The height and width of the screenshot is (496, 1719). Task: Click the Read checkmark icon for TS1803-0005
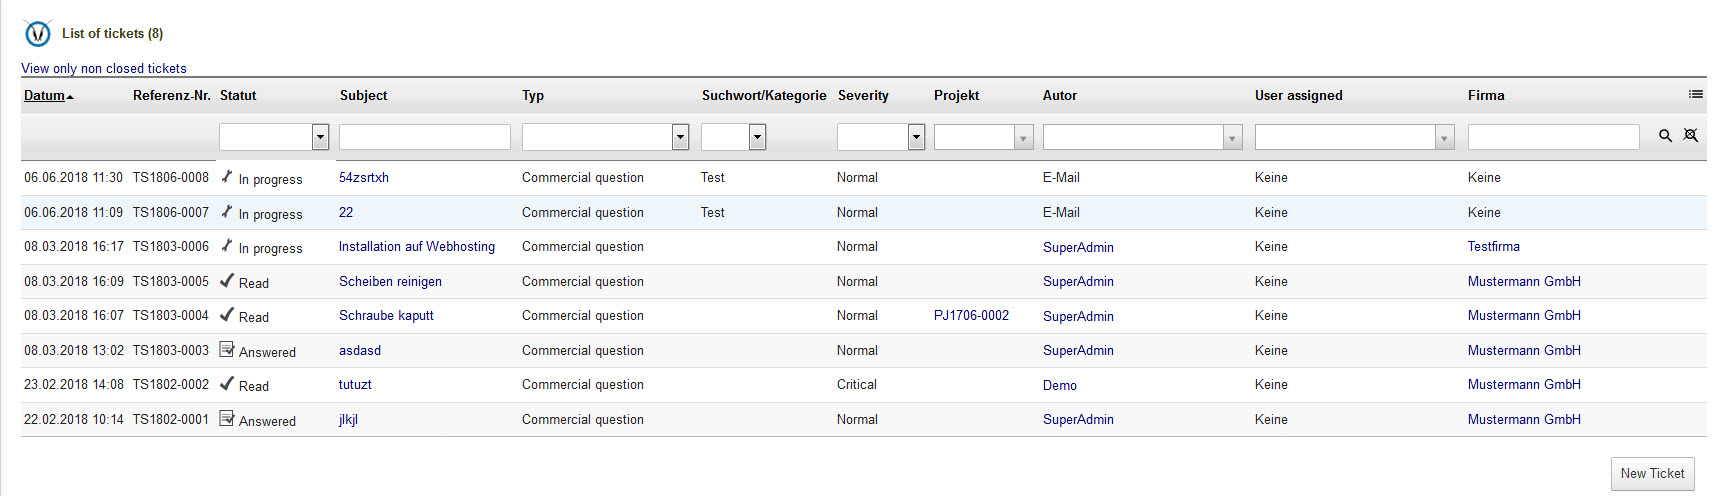[x=227, y=281]
